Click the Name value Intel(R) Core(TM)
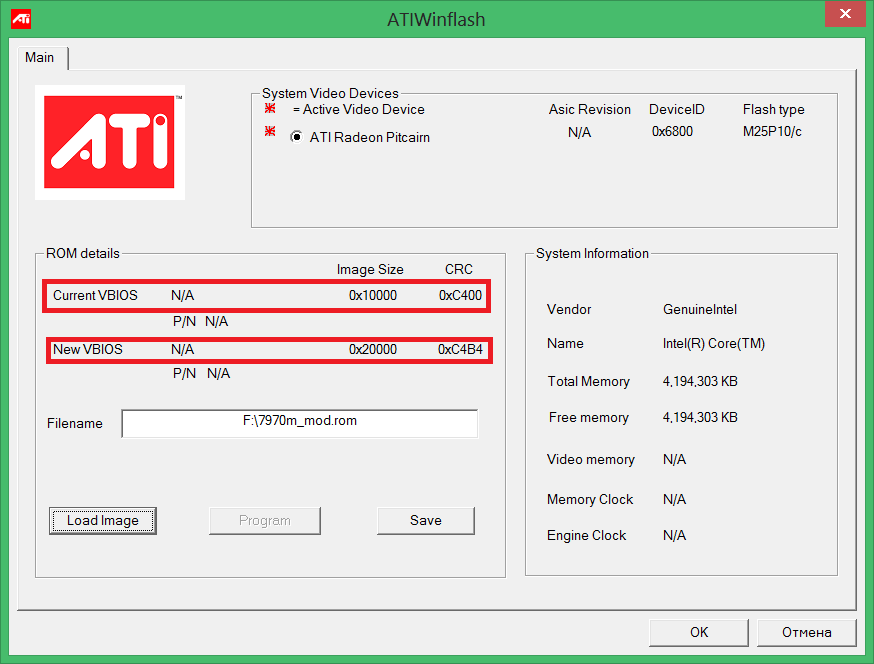Image resolution: width=874 pixels, height=664 pixels. point(714,343)
